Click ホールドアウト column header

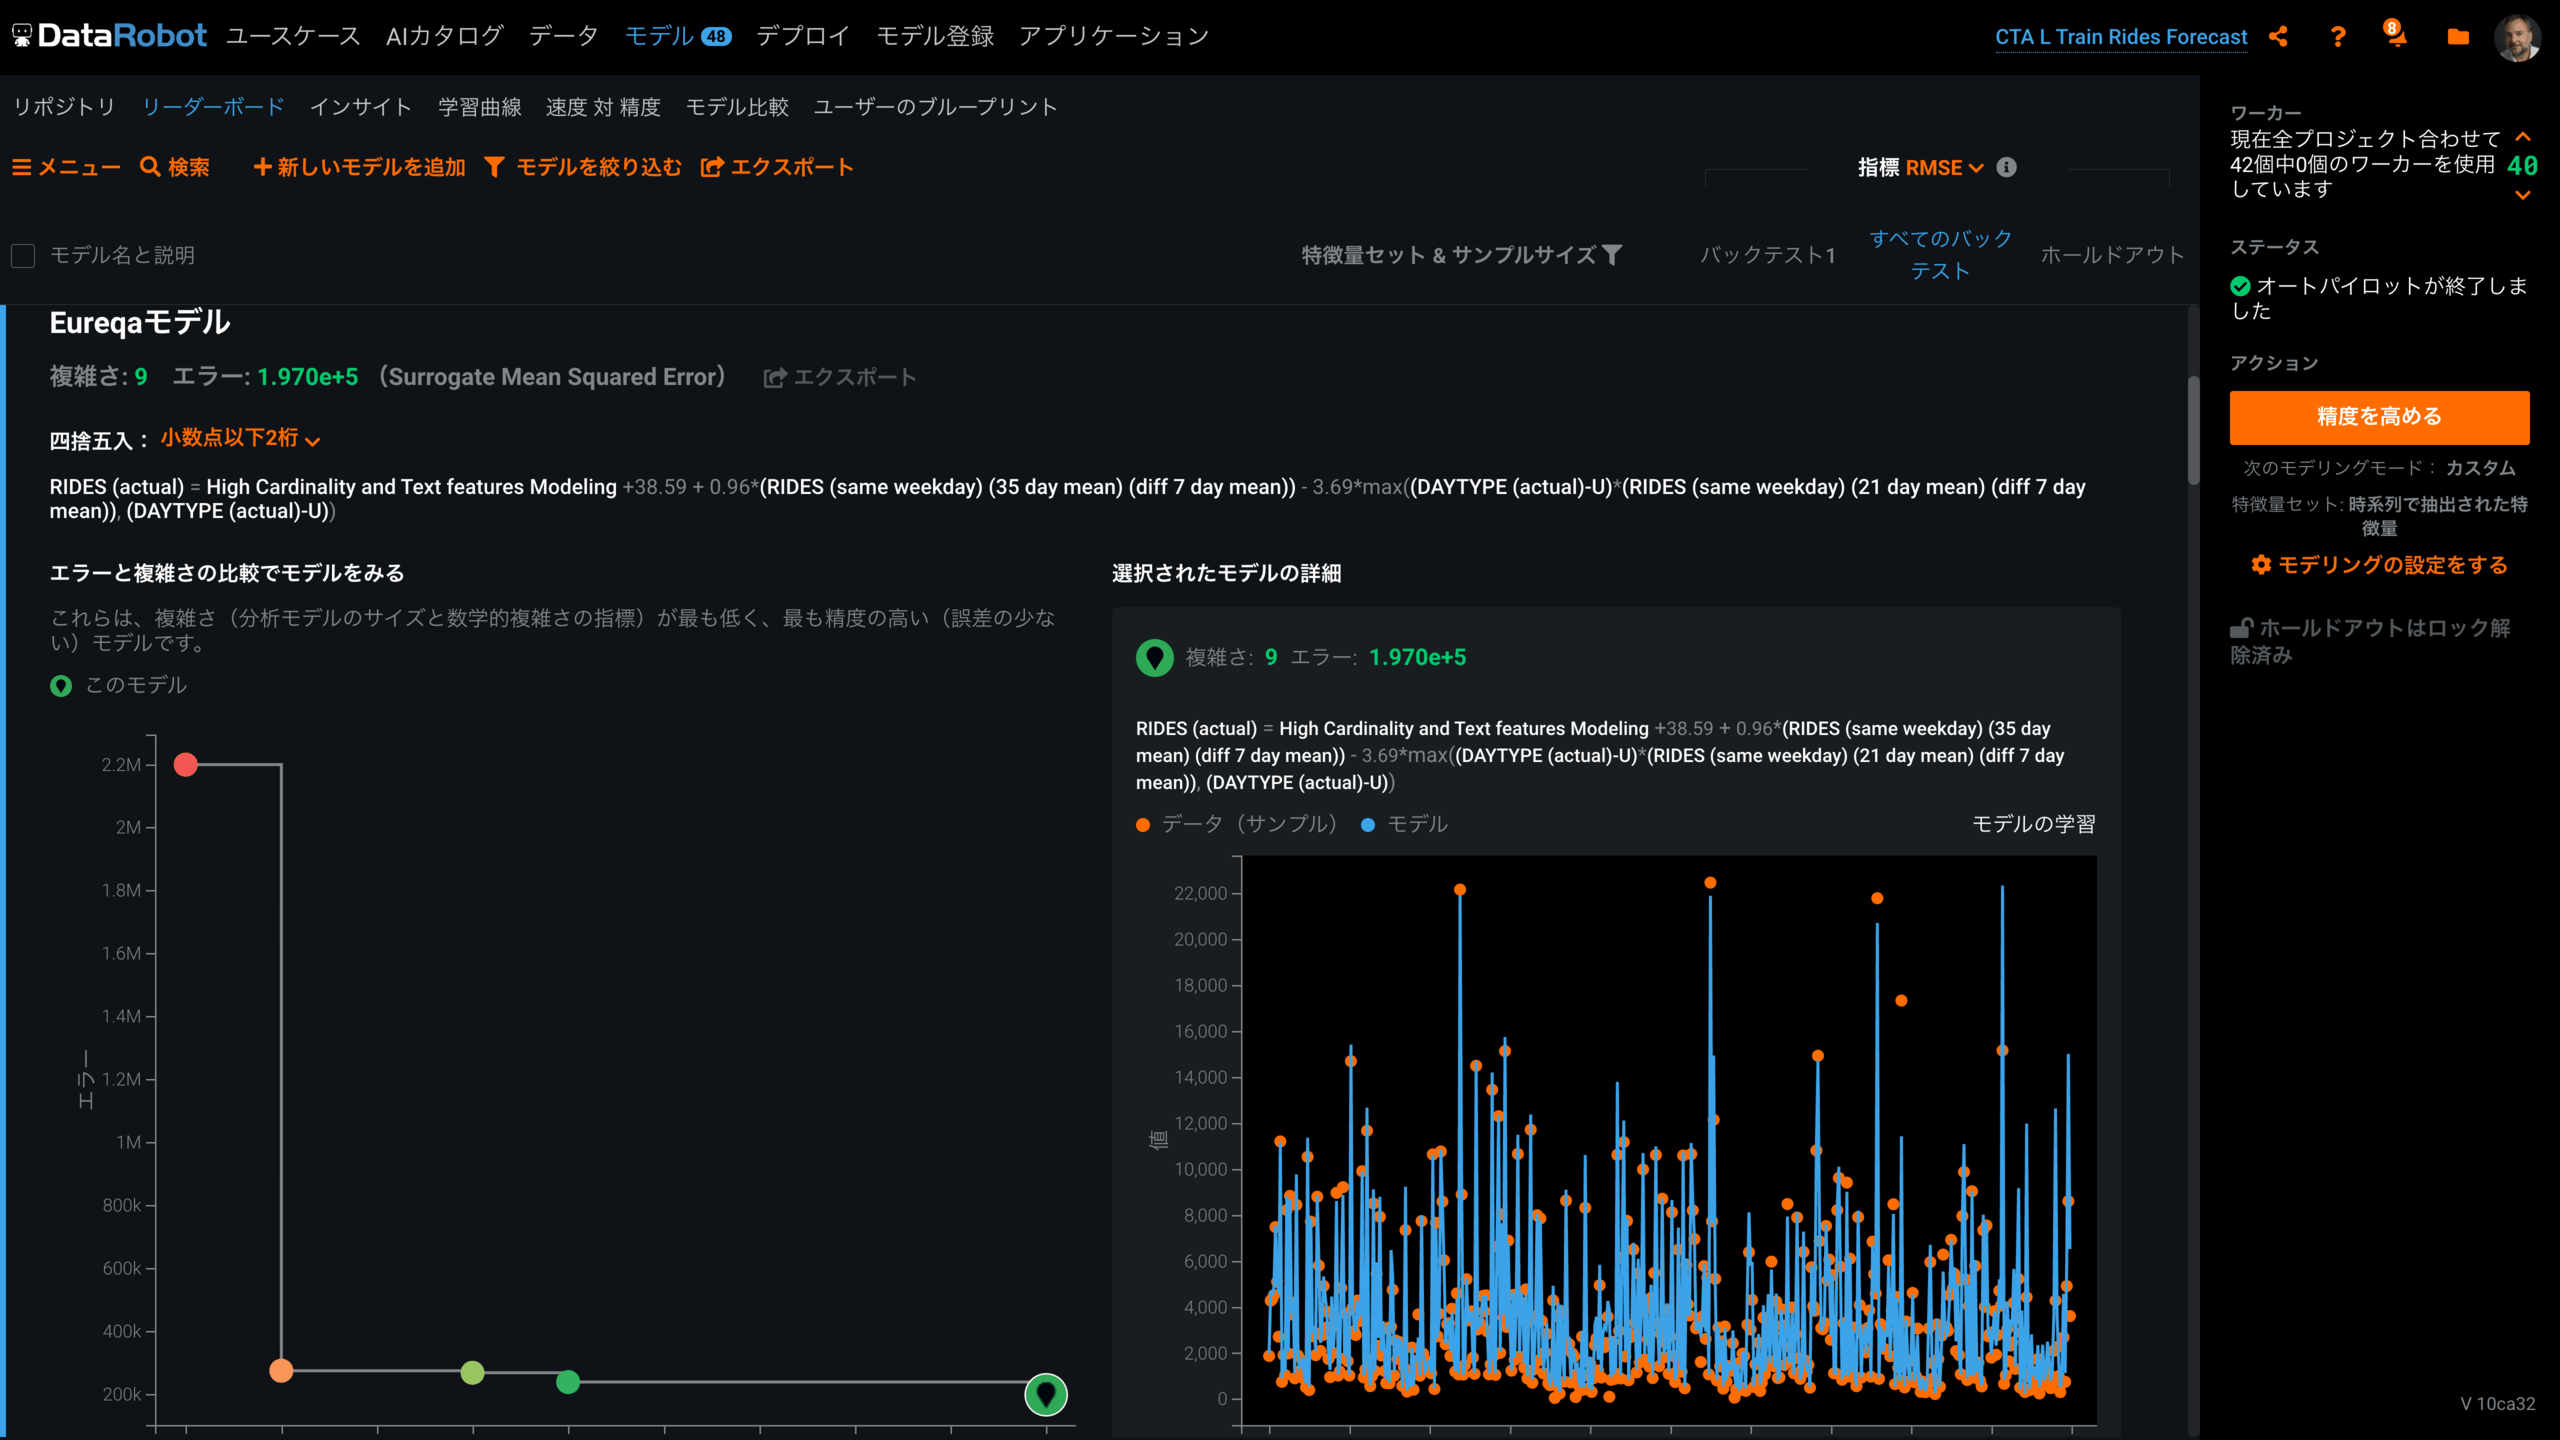coord(2112,255)
